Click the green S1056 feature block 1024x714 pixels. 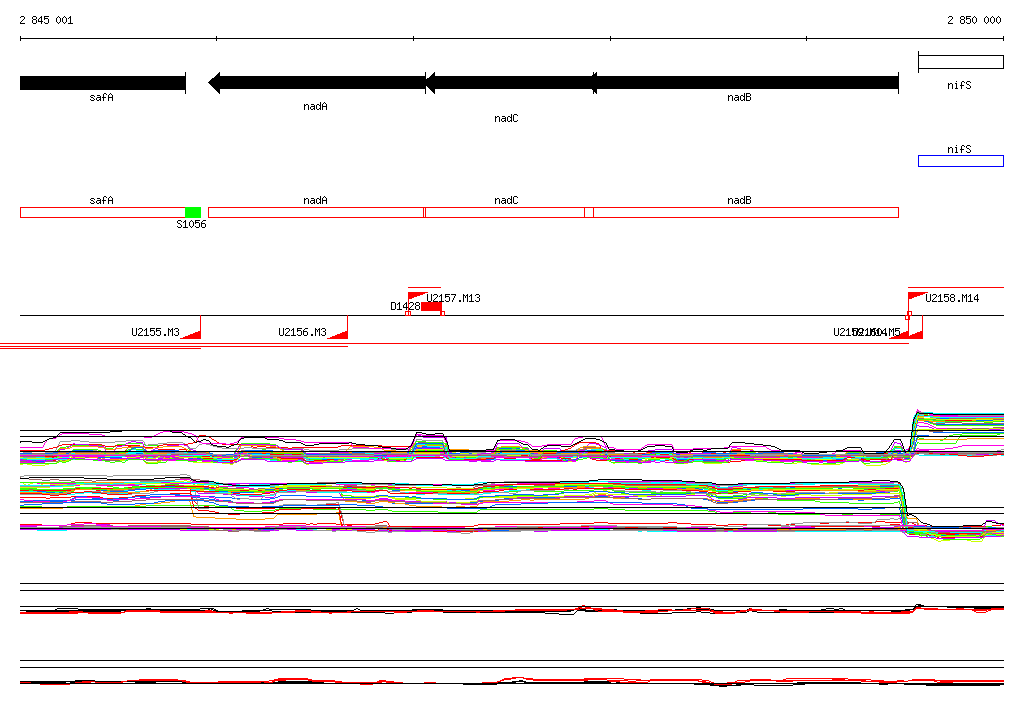tap(193, 212)
